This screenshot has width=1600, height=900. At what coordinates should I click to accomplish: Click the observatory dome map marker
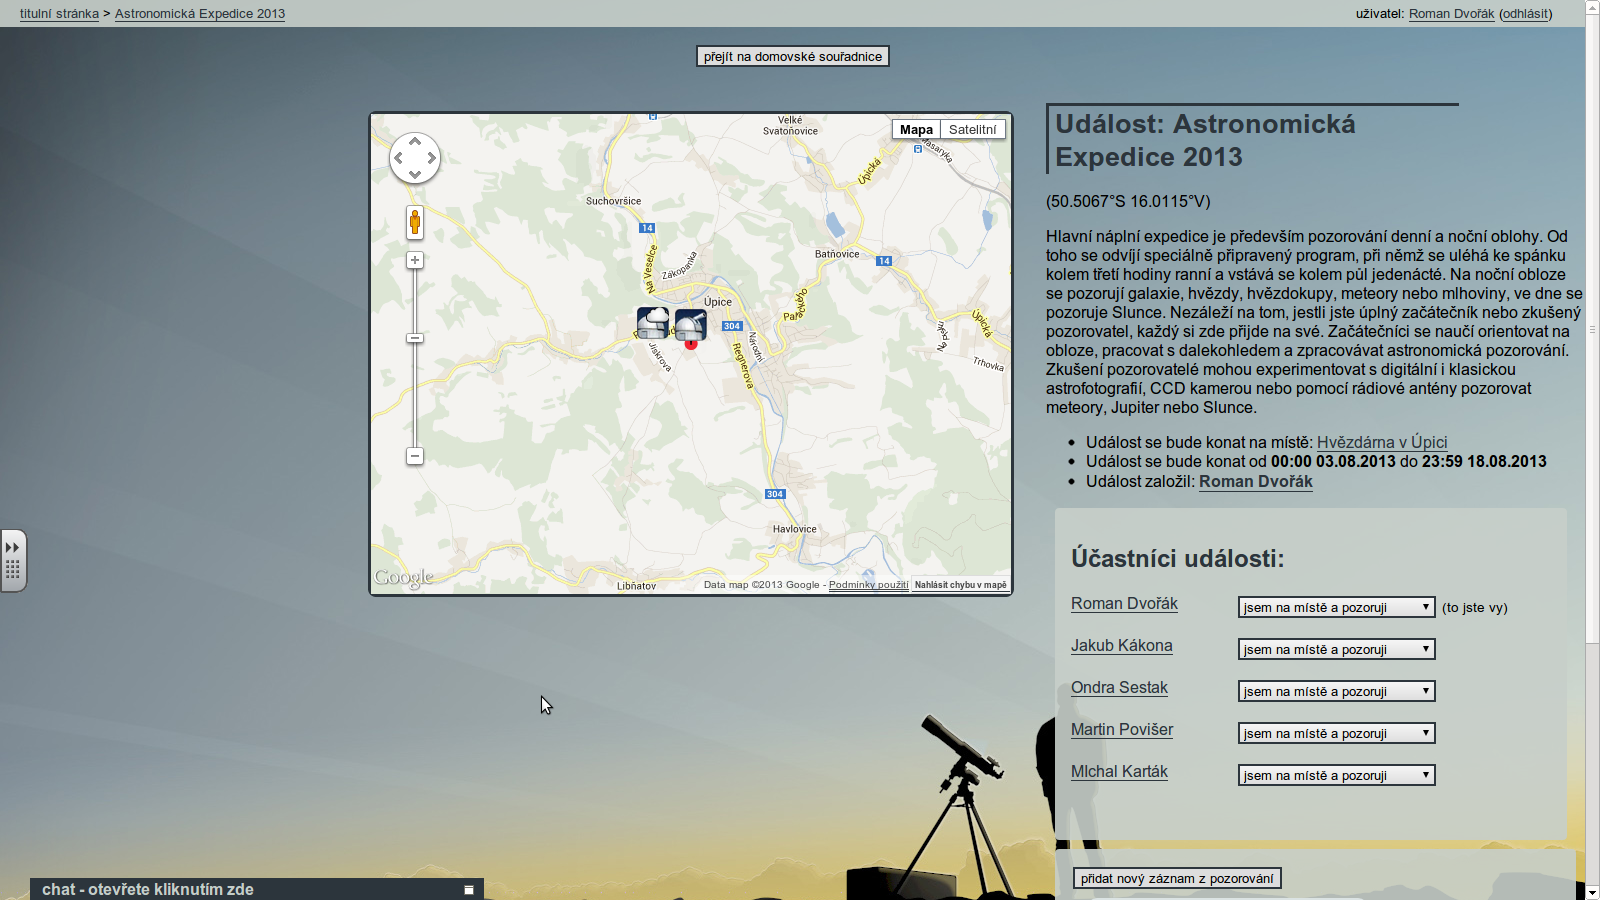[691, 324]
